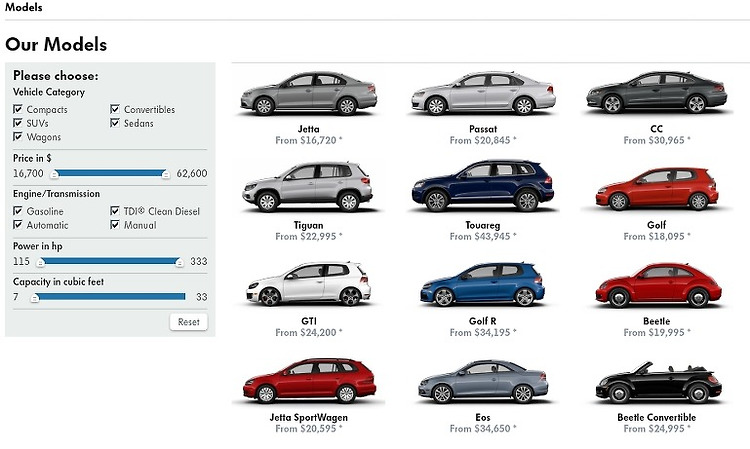Viewport: 750px width, 449px height.
Task: Select the silver Tiguan SUV image
Action: click(x=308, y=187)
